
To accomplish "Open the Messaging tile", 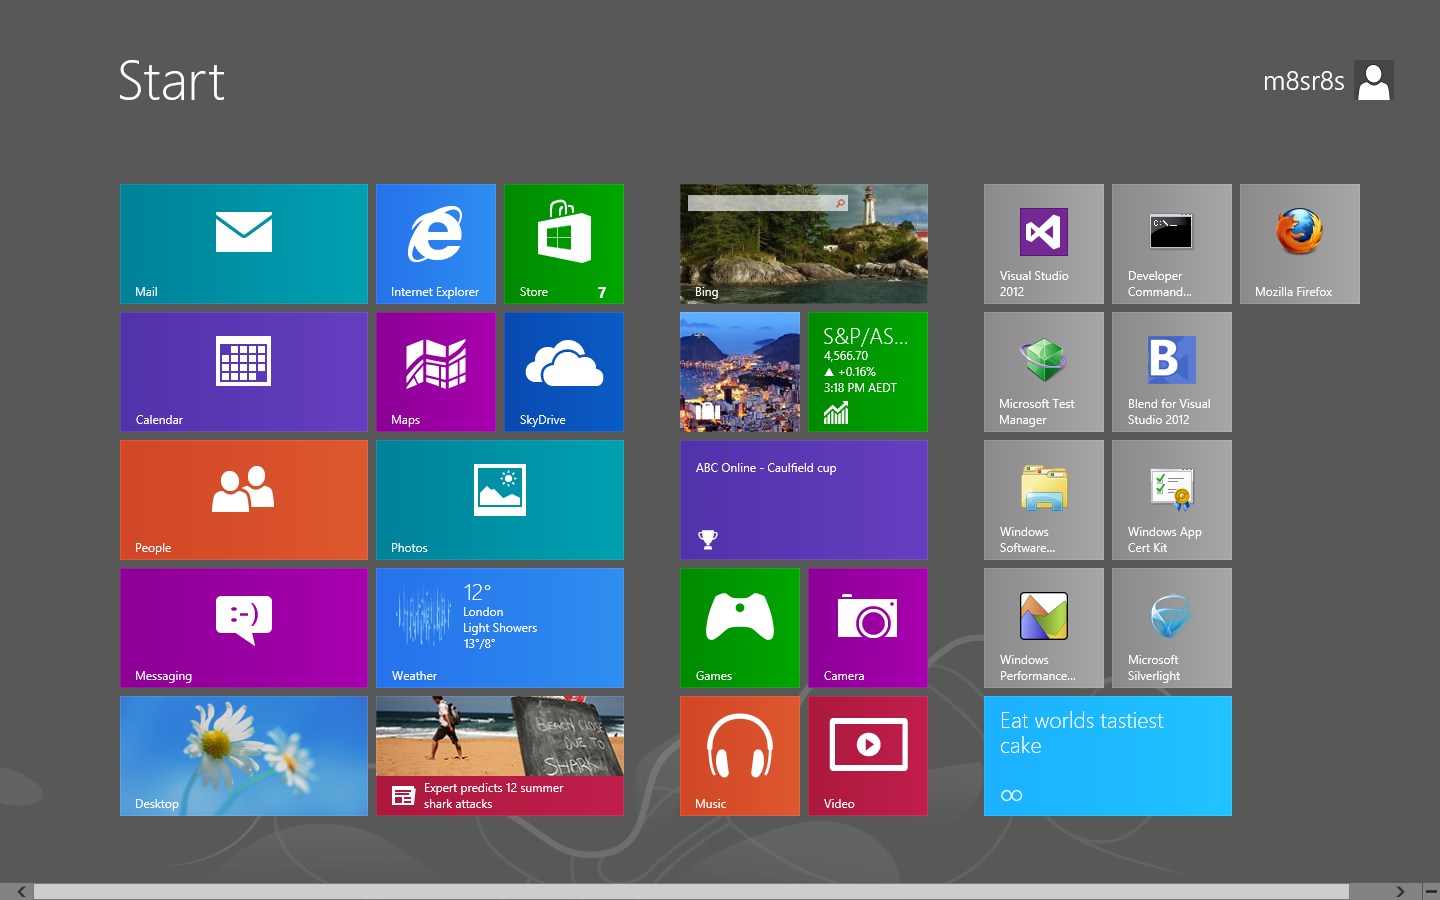I will [x=244, y=628].
